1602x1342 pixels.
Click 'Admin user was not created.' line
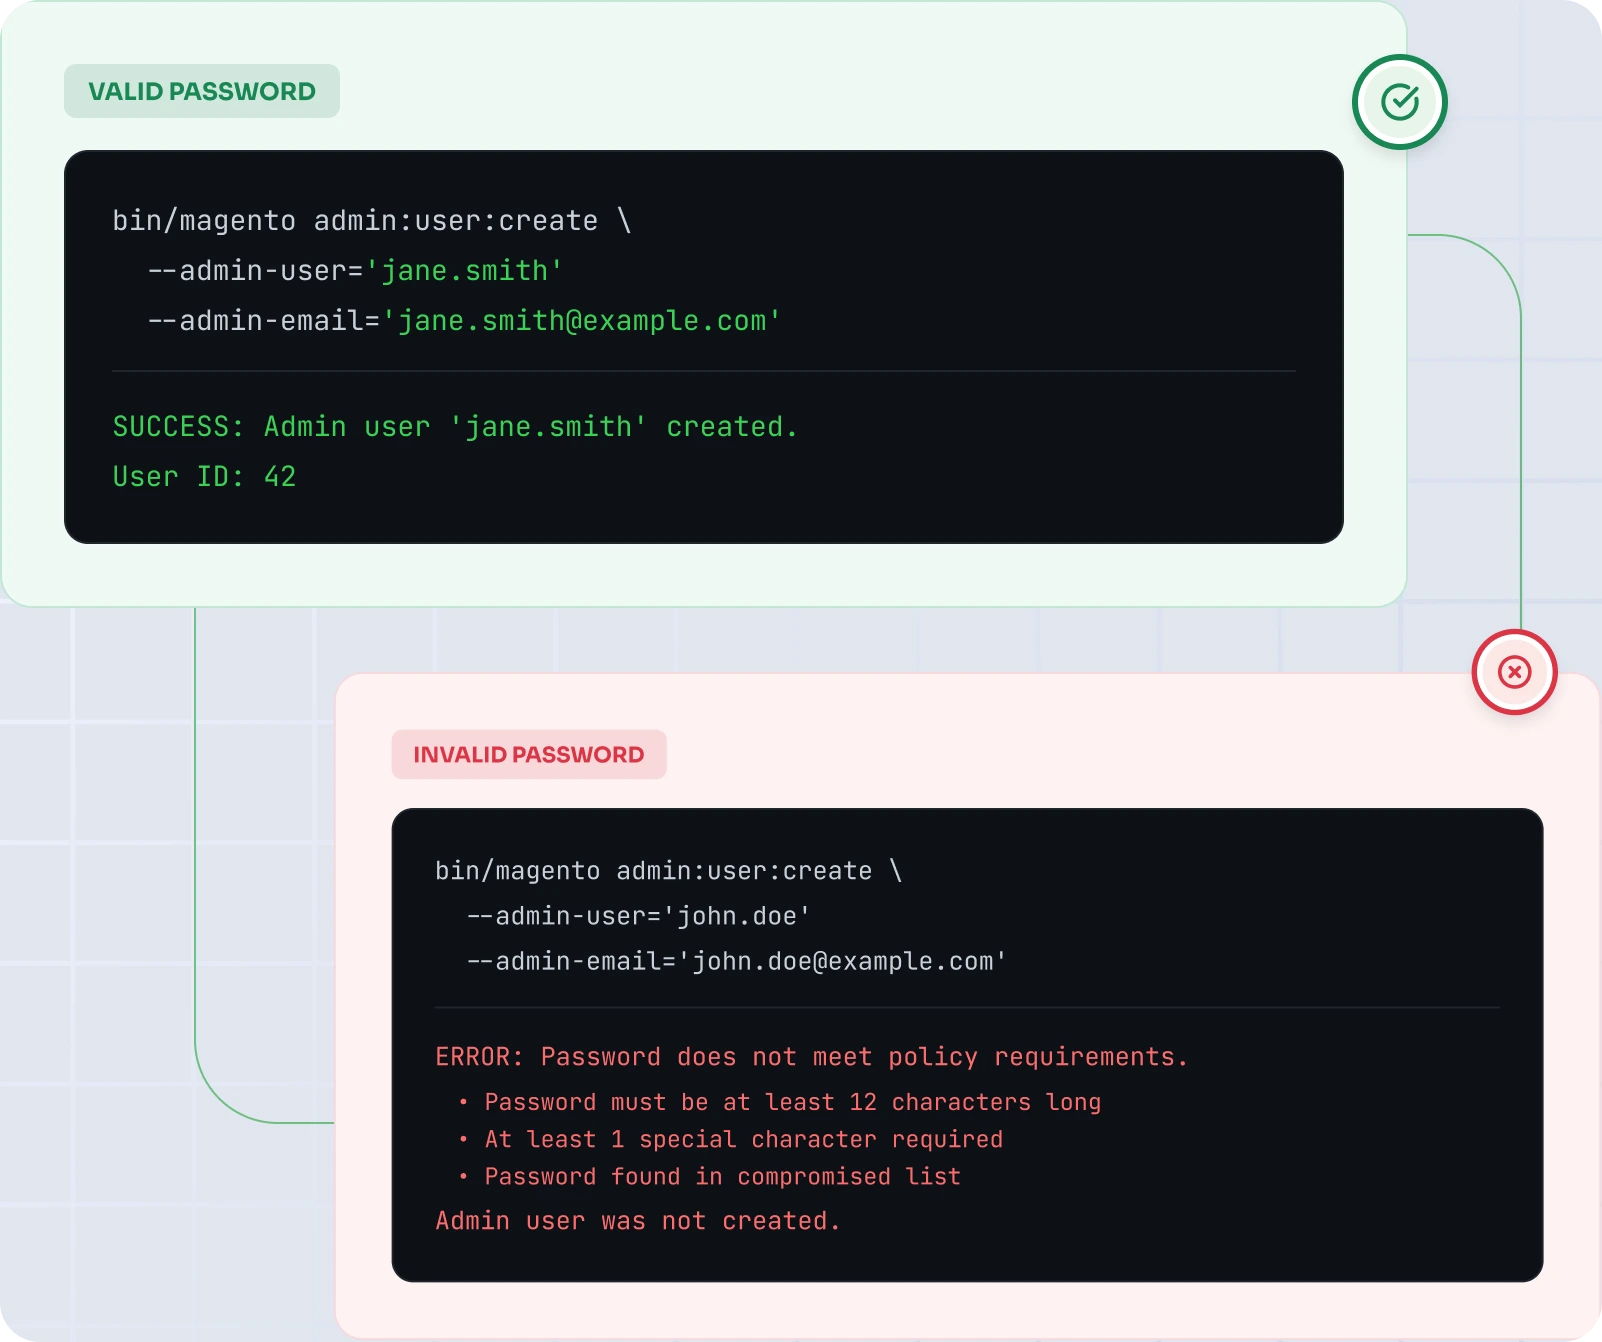637,1221
